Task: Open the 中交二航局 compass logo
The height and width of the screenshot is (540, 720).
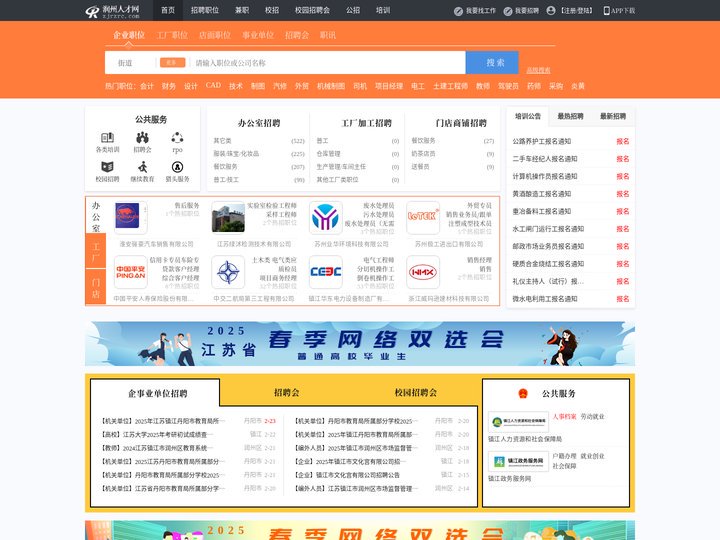Action: pyautogui.click(x=228, y=272)
